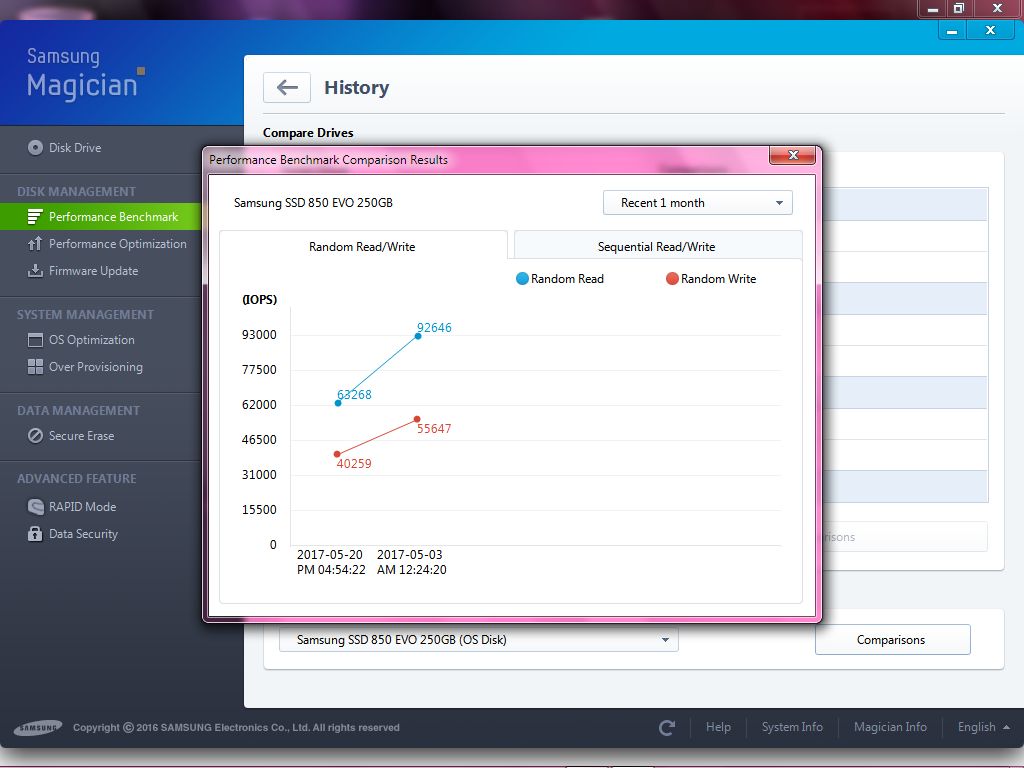Click the refresh arrow icon in footer
This screenshot has height=768, width=1024.
click(x=667, y=728)
